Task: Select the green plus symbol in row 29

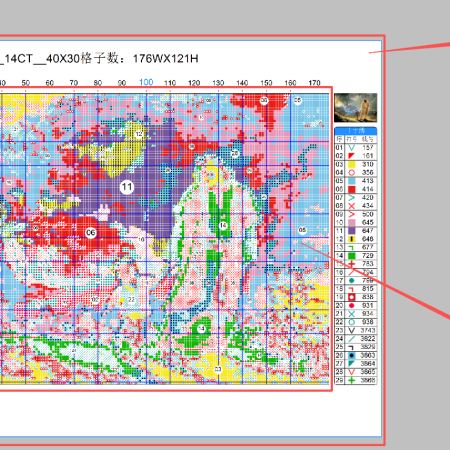Action: pos(351,380)
